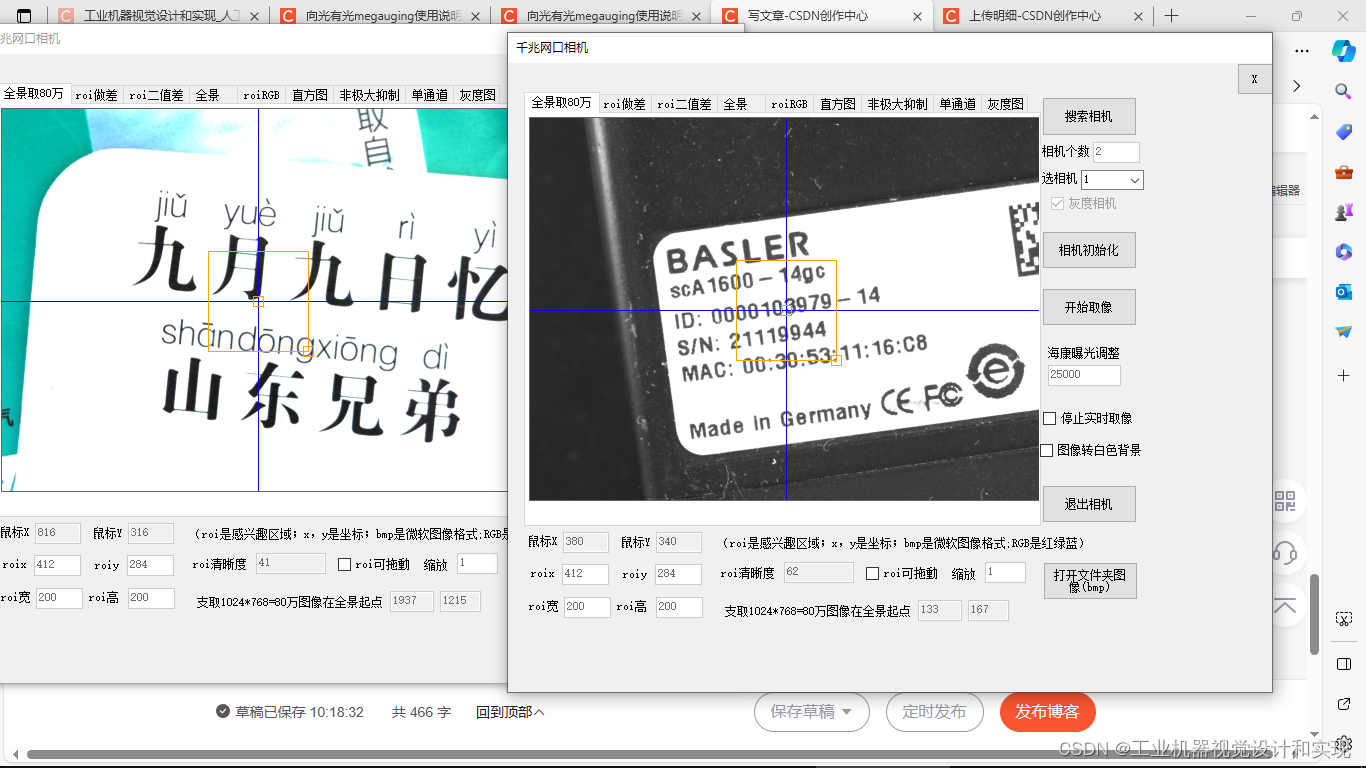The width and height of the screenshot is (1366, 768).
Task: Select 直方图 tab in front dialog
Action: 839,104
